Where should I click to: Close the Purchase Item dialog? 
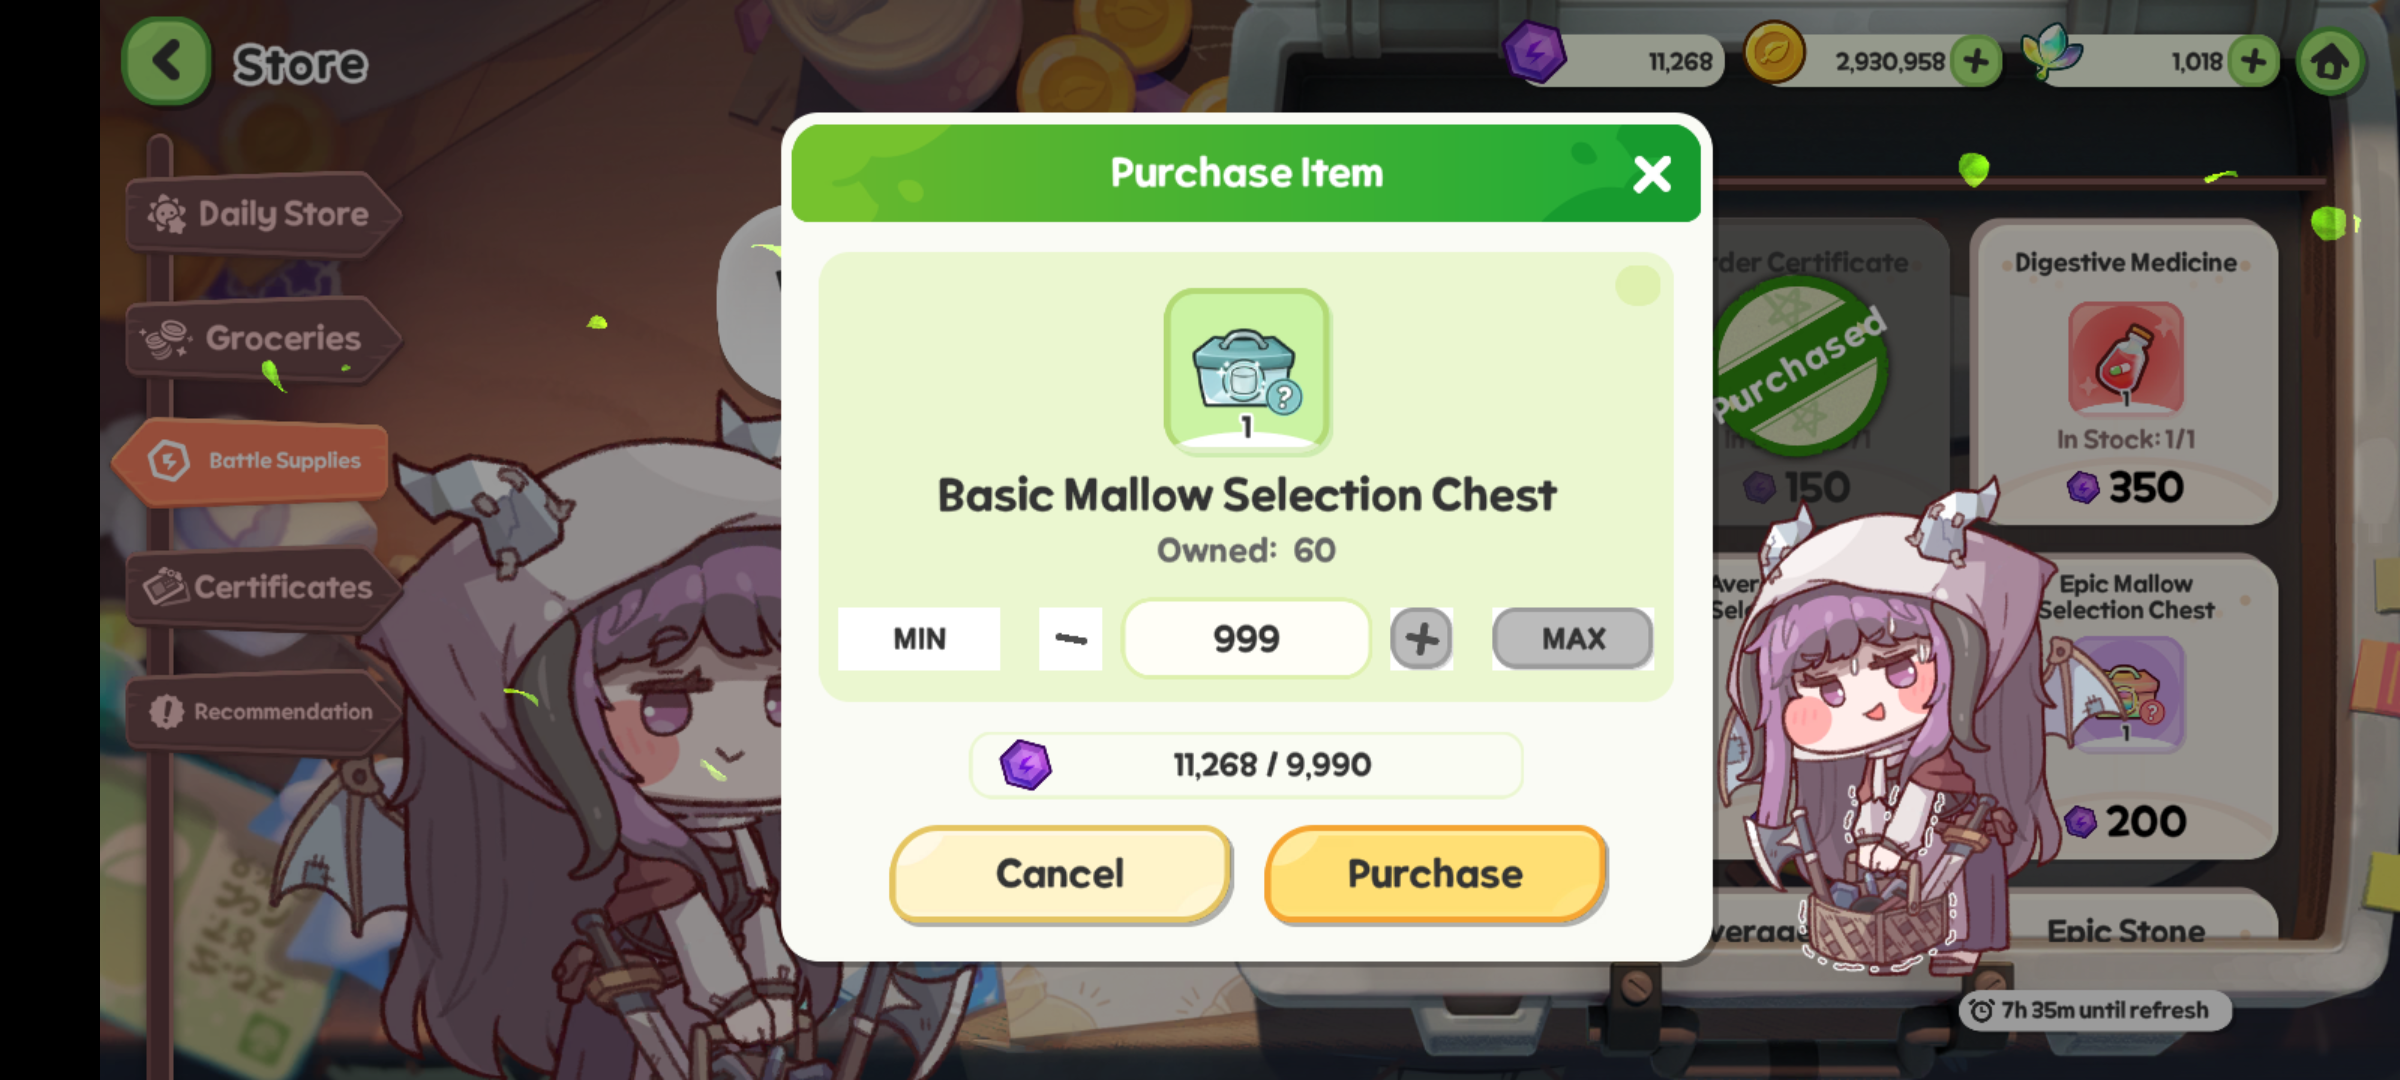(1651, 174)
